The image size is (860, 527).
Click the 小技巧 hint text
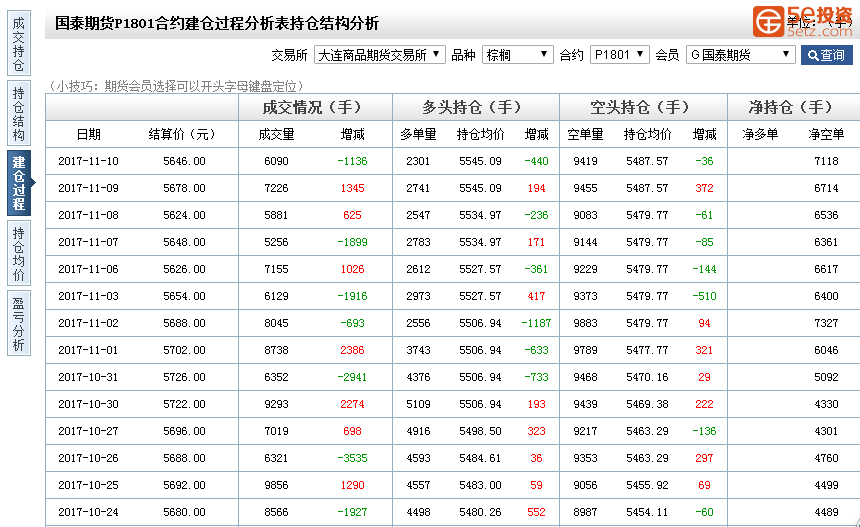click(x=176, y=86)
